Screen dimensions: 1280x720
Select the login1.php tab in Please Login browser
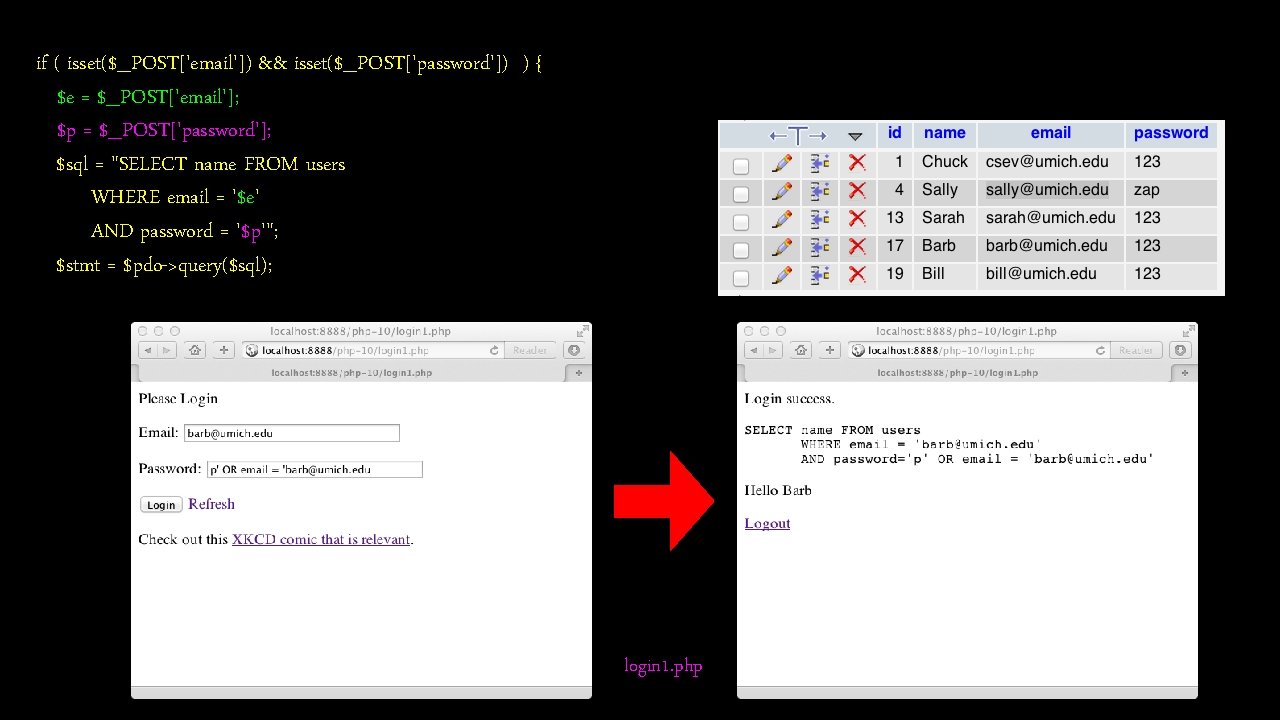coord(352,373)
